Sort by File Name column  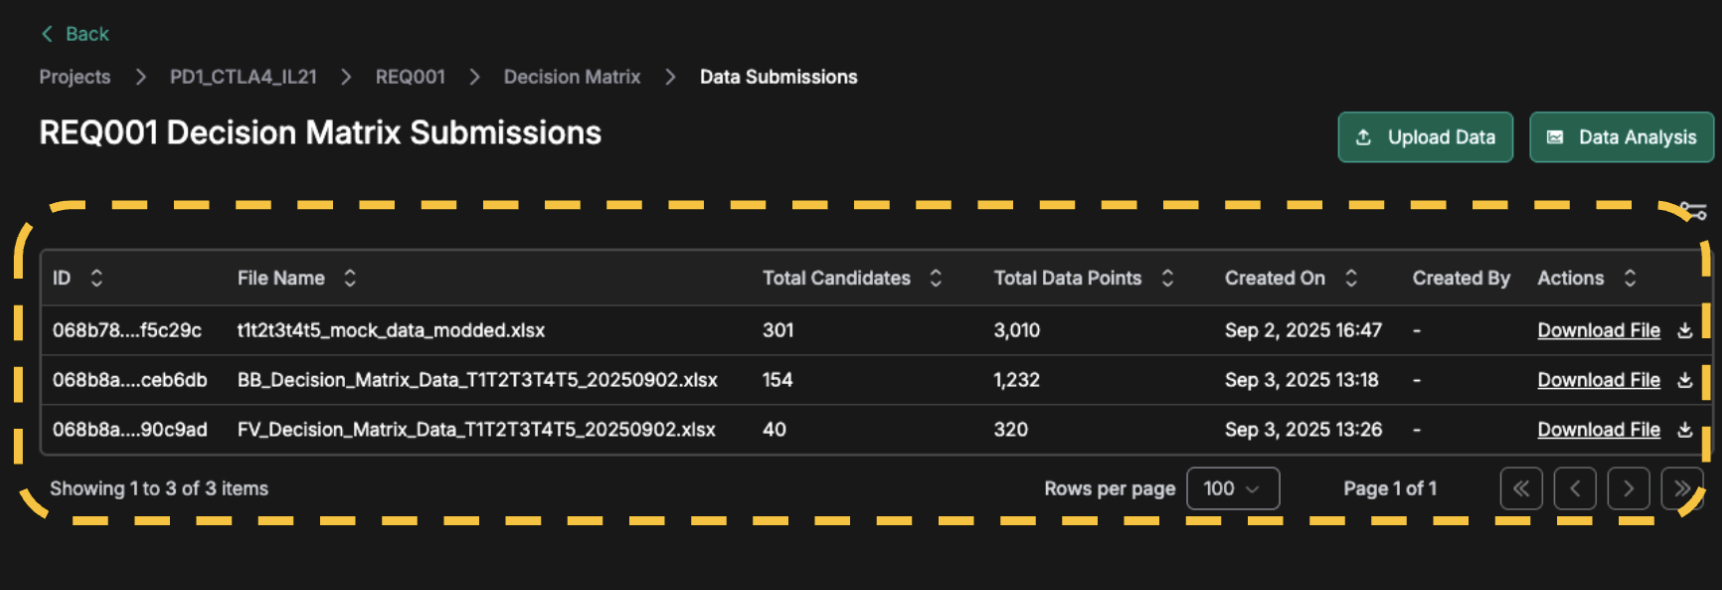pos(350,278)
